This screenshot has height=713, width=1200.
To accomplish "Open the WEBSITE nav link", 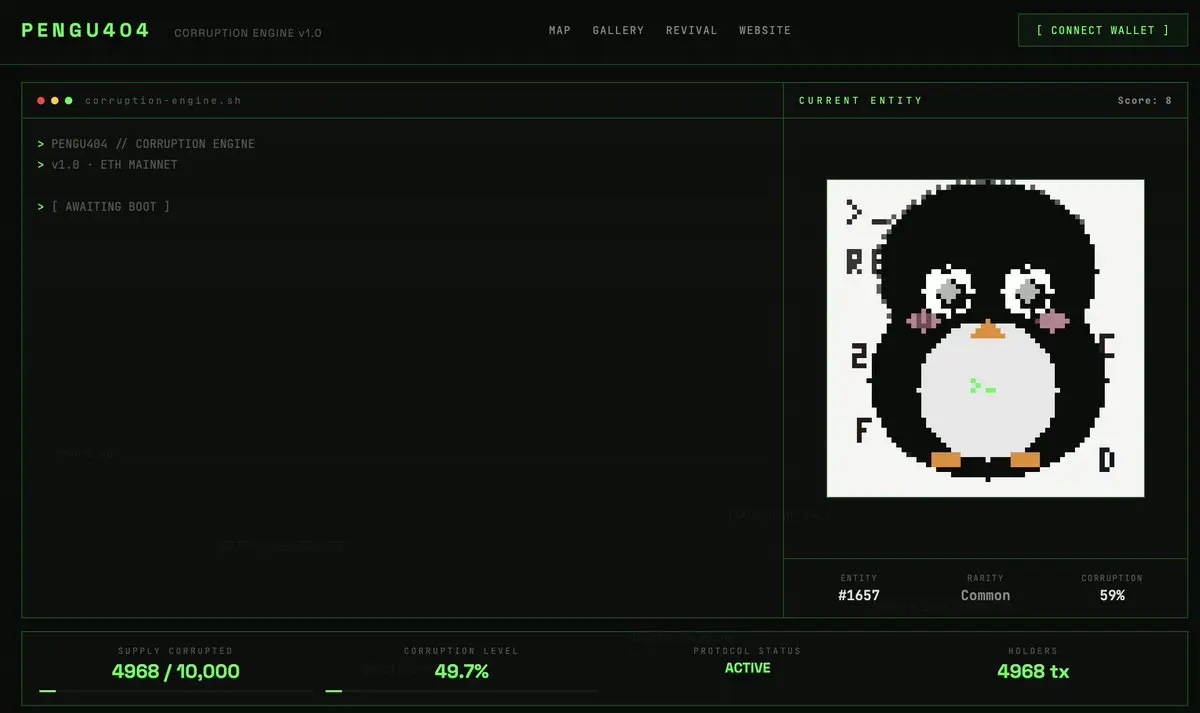I will pos(765,31).
